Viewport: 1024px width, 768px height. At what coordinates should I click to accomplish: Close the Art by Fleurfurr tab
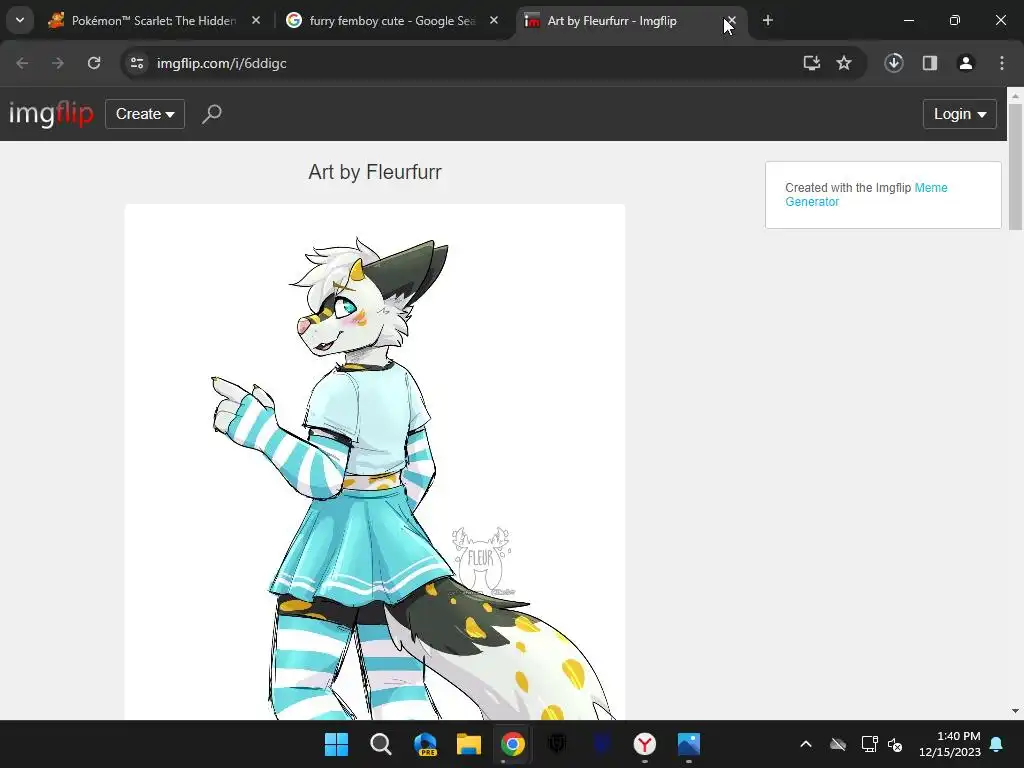pos(731,21)
